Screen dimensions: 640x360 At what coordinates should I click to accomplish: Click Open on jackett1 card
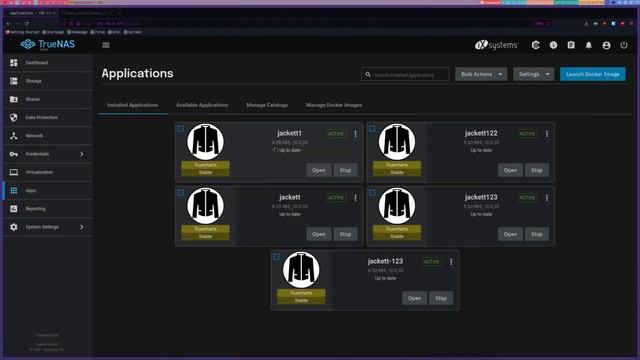pyautogui.click(x=319, y=170)
